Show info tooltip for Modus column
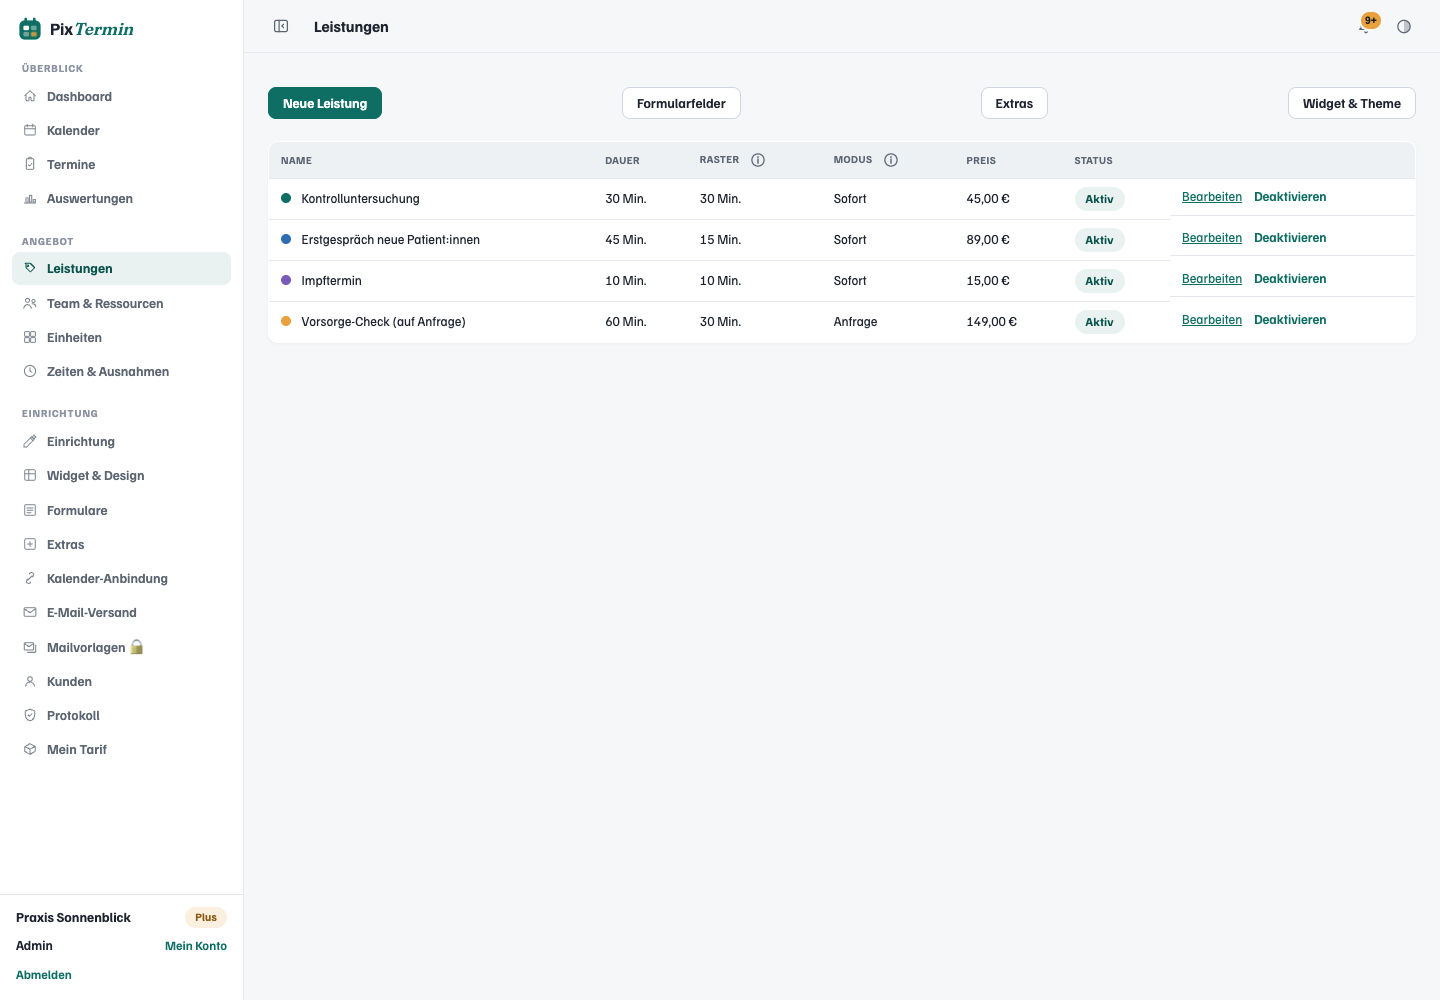The height and width of the screenshot is (1000, 1440). point(891,160)
